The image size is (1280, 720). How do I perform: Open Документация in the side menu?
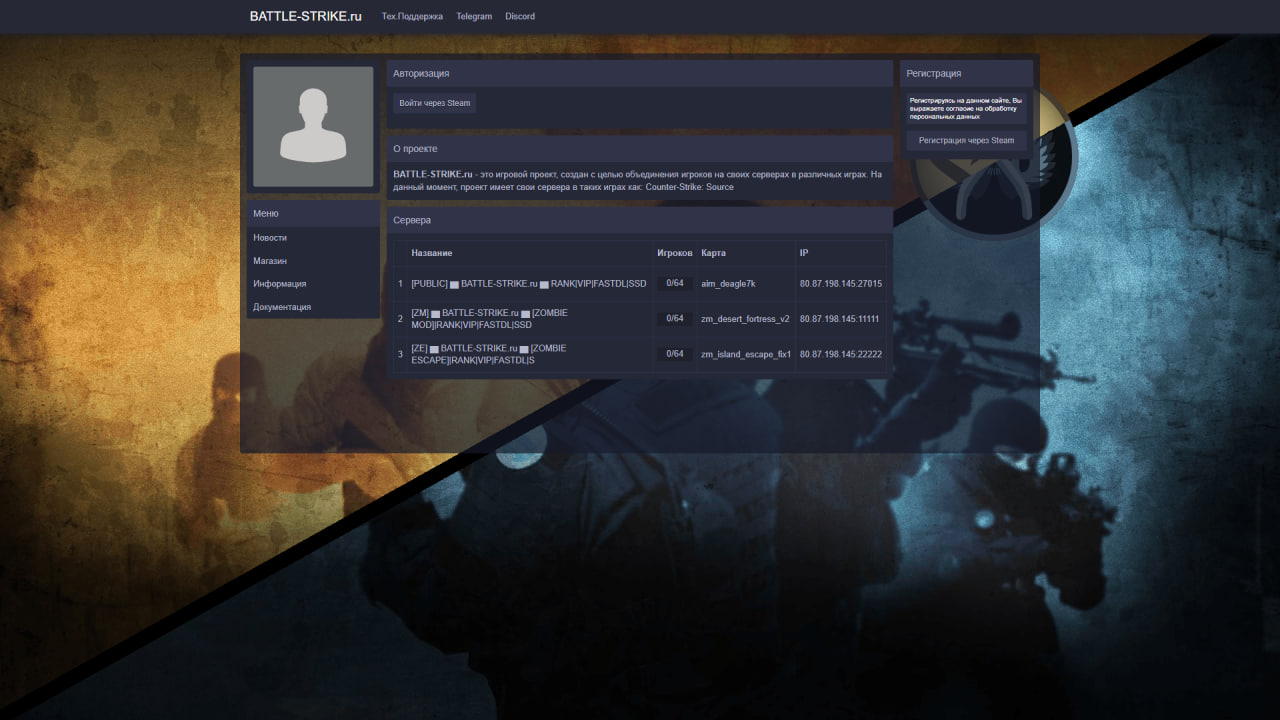282,307
